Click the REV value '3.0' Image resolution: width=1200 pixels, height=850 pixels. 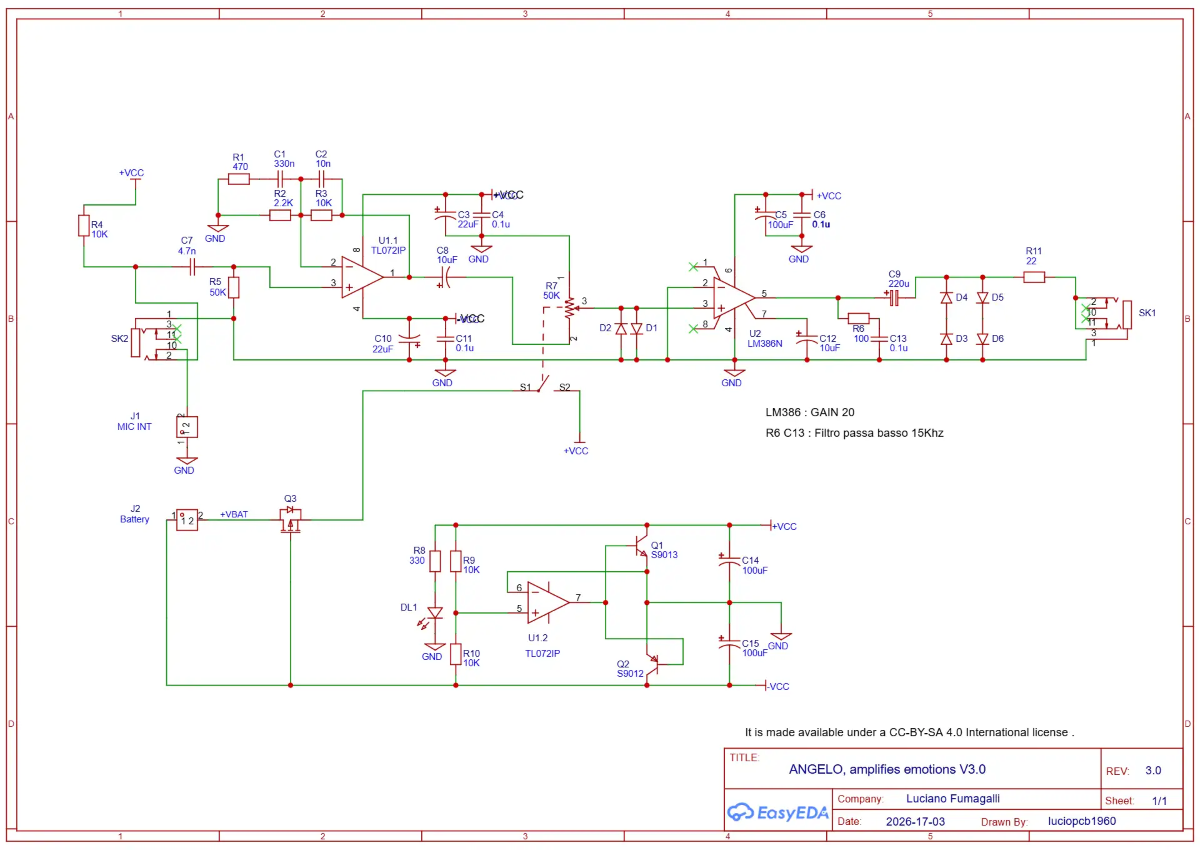tap(1153, 771)
